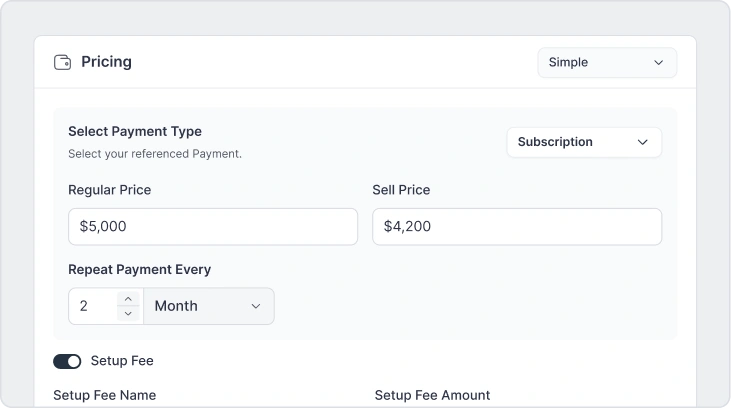The image size is (731, 408).
Task: Click the Sell Price field showing $4,200
Action: coord(516,226)
